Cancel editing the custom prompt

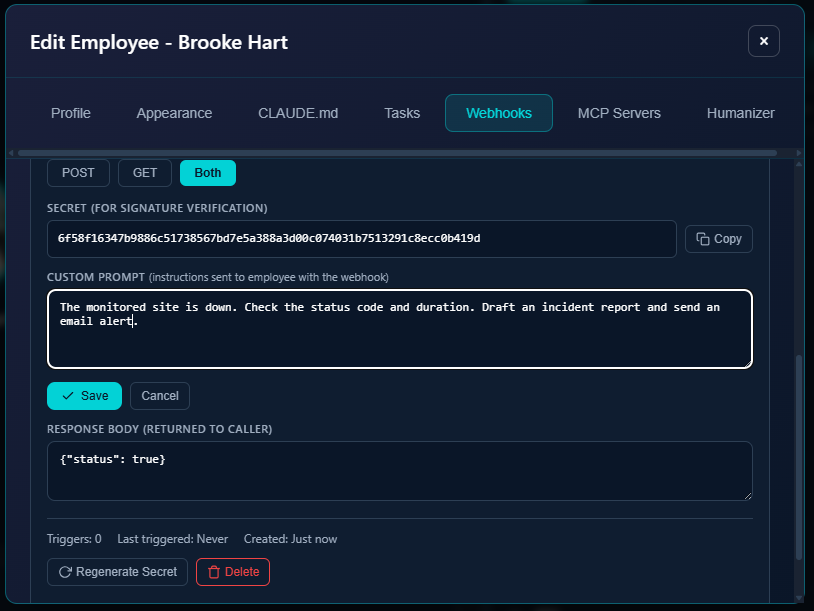(159, 395)
